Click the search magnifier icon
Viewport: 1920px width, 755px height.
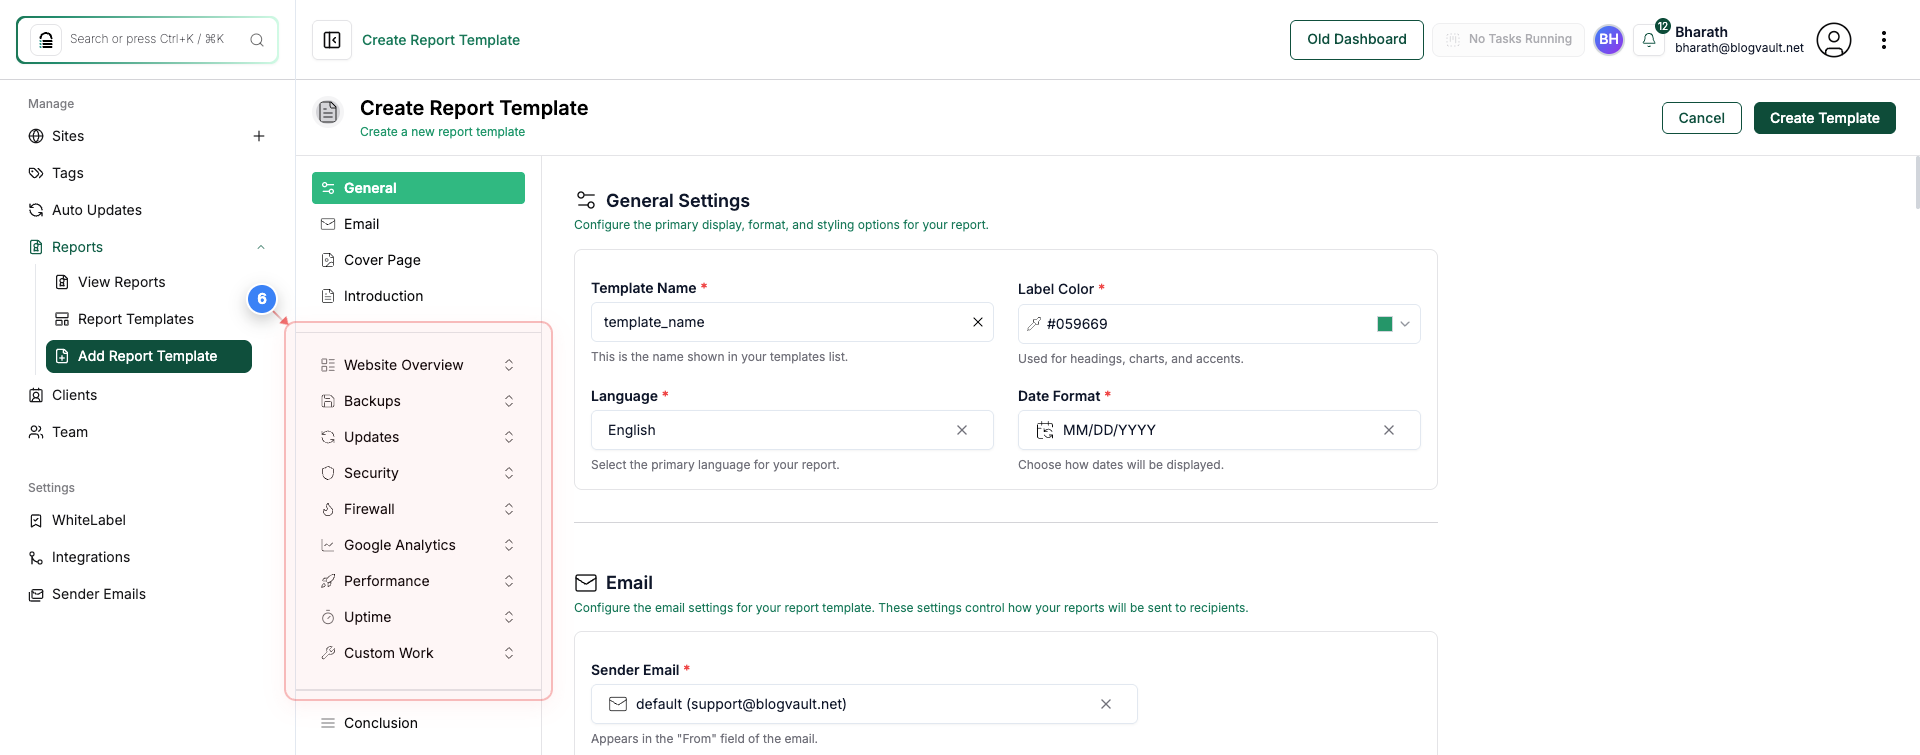tap(257, 40)
